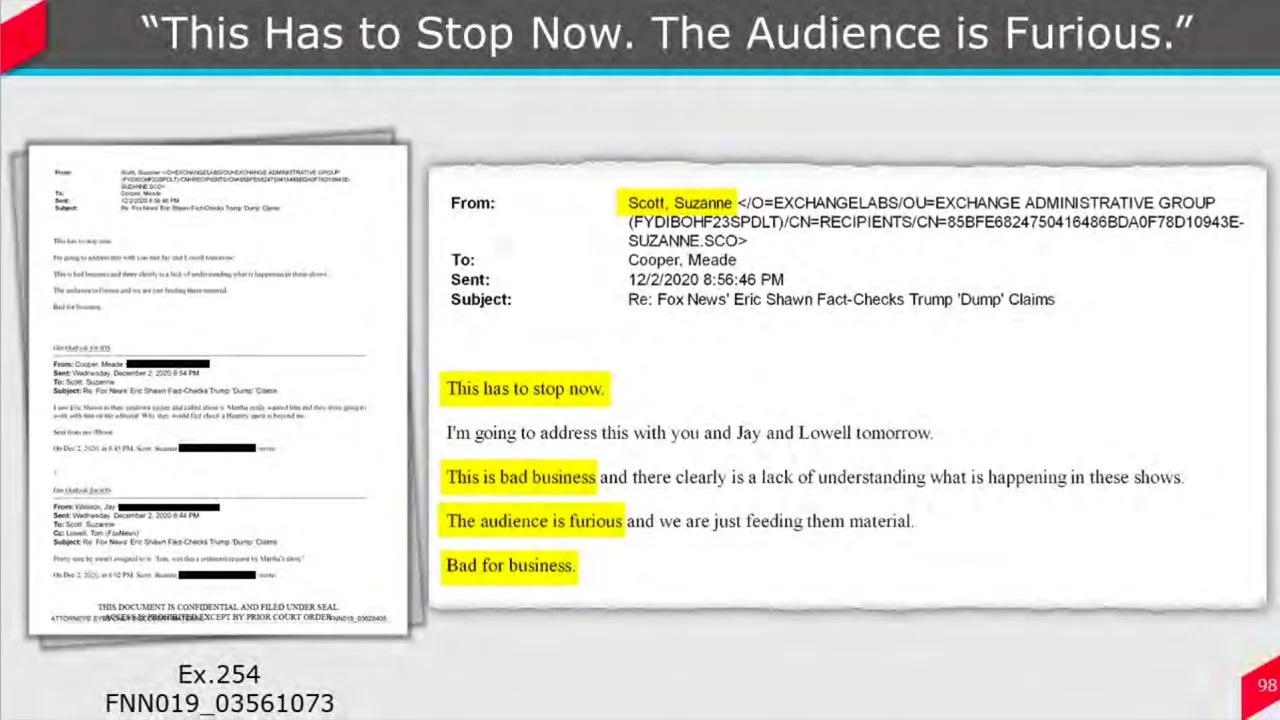This screenshot has height=720, width=1280.
Task: Click the sentence mentioning Jay and Lowell tomorrow
Action: pyautogui.click(x=689, y=433)
